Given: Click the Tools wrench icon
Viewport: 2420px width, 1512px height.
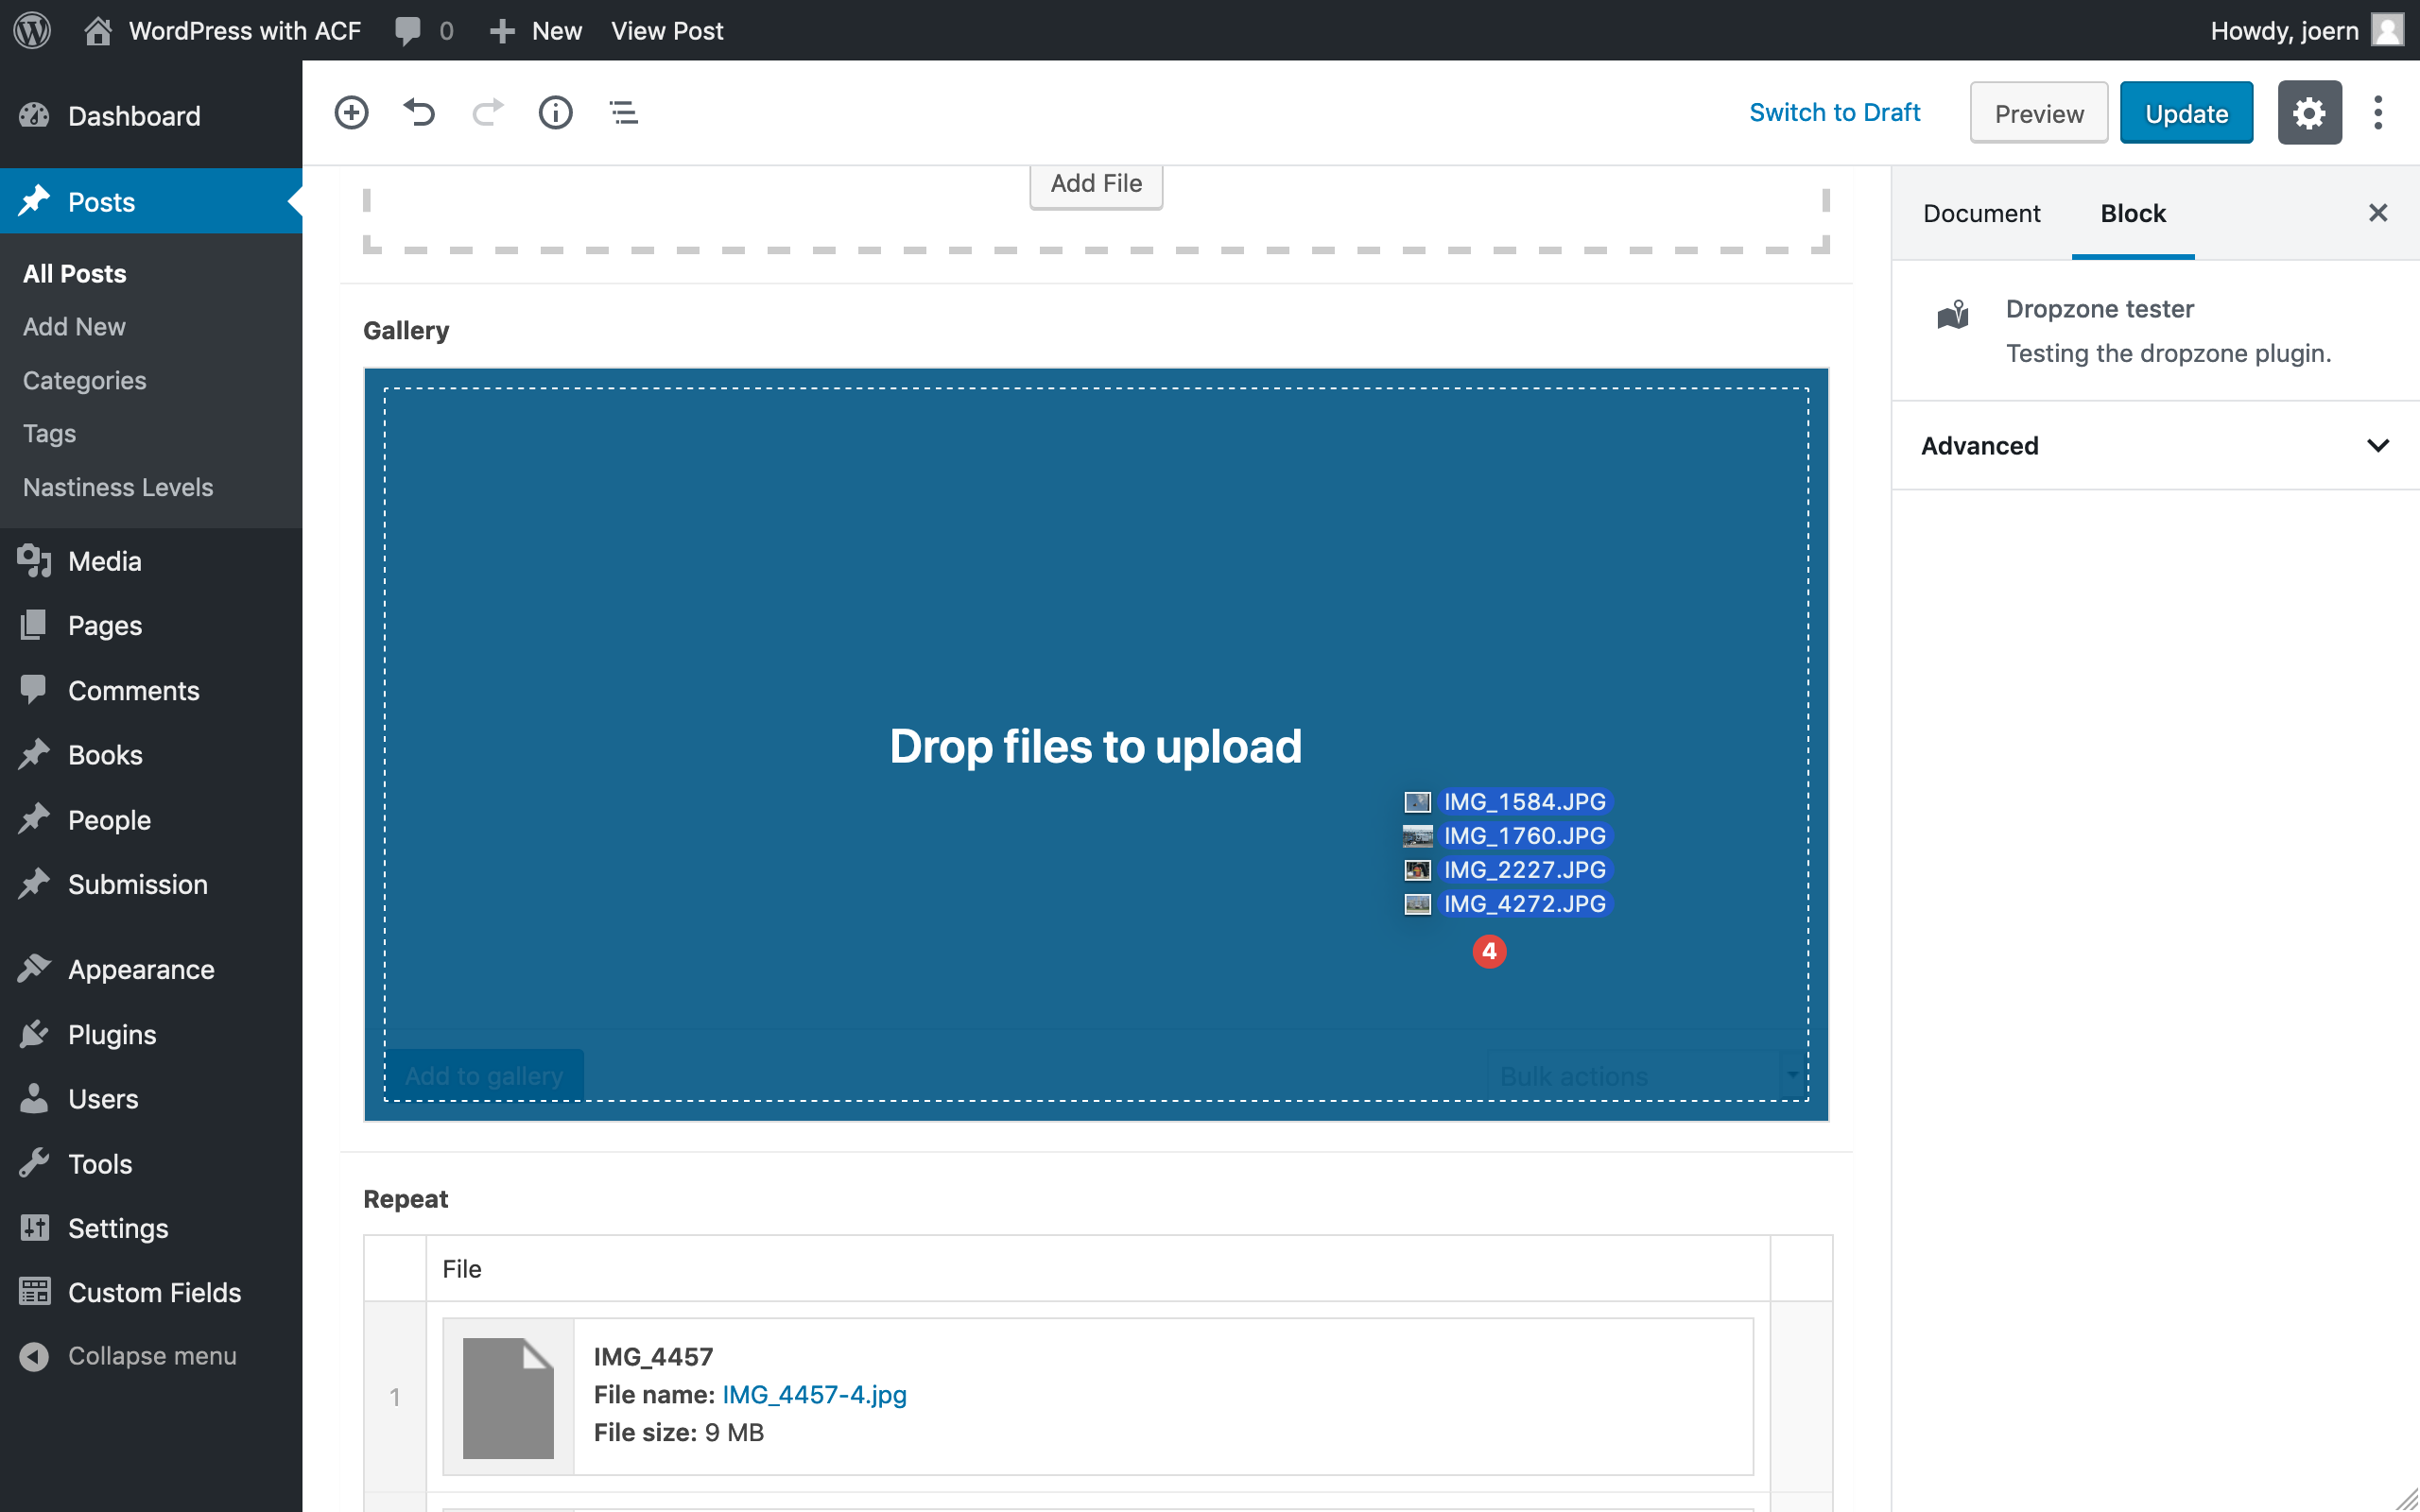Looking at the screenshot, I should click(34, 1163).
